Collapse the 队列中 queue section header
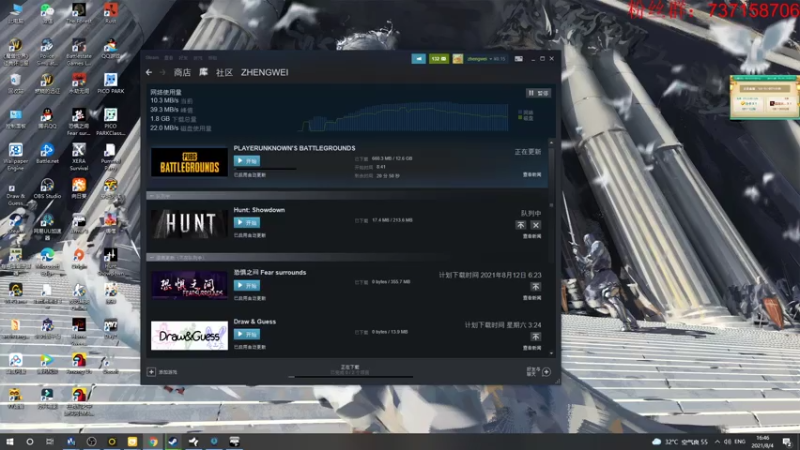800x450 pixels. coord(347,195)
